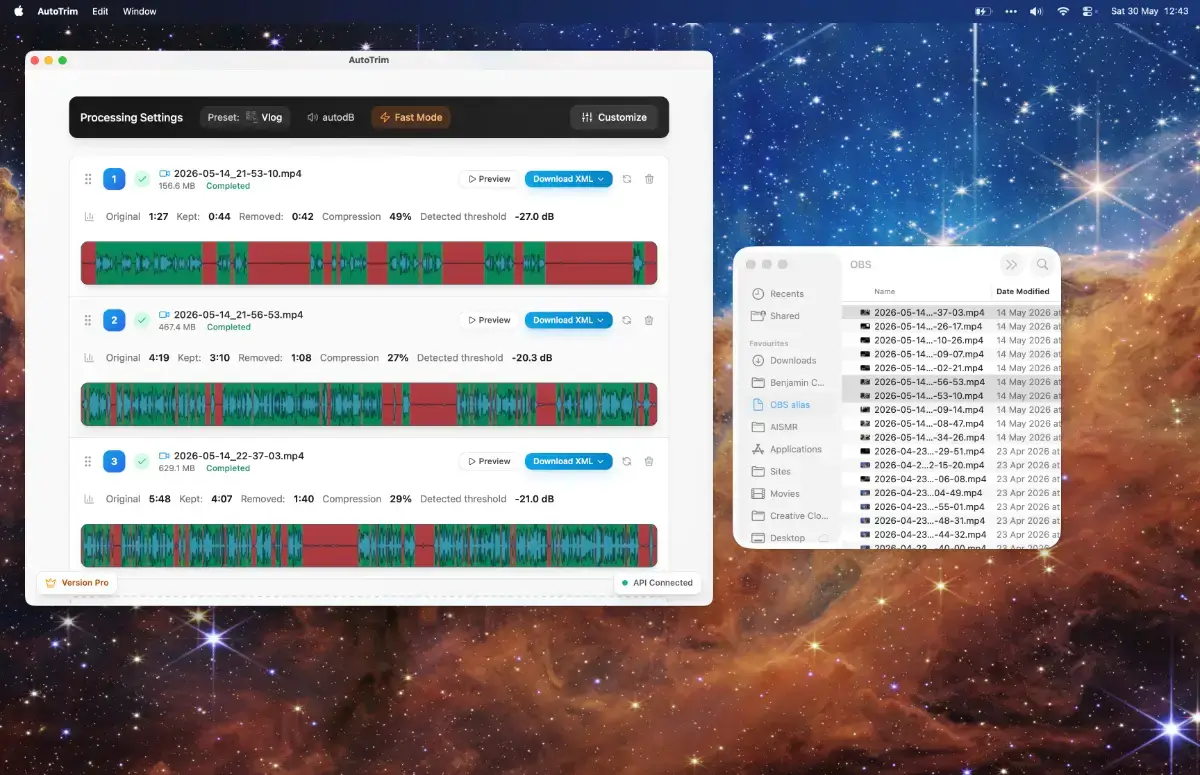
Task: Click the waveform timeline of file 1
Action: [369, 263]
